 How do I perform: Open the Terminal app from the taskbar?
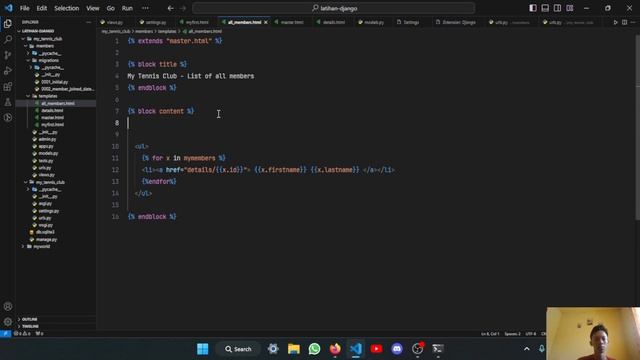click(x=438, y=349)
